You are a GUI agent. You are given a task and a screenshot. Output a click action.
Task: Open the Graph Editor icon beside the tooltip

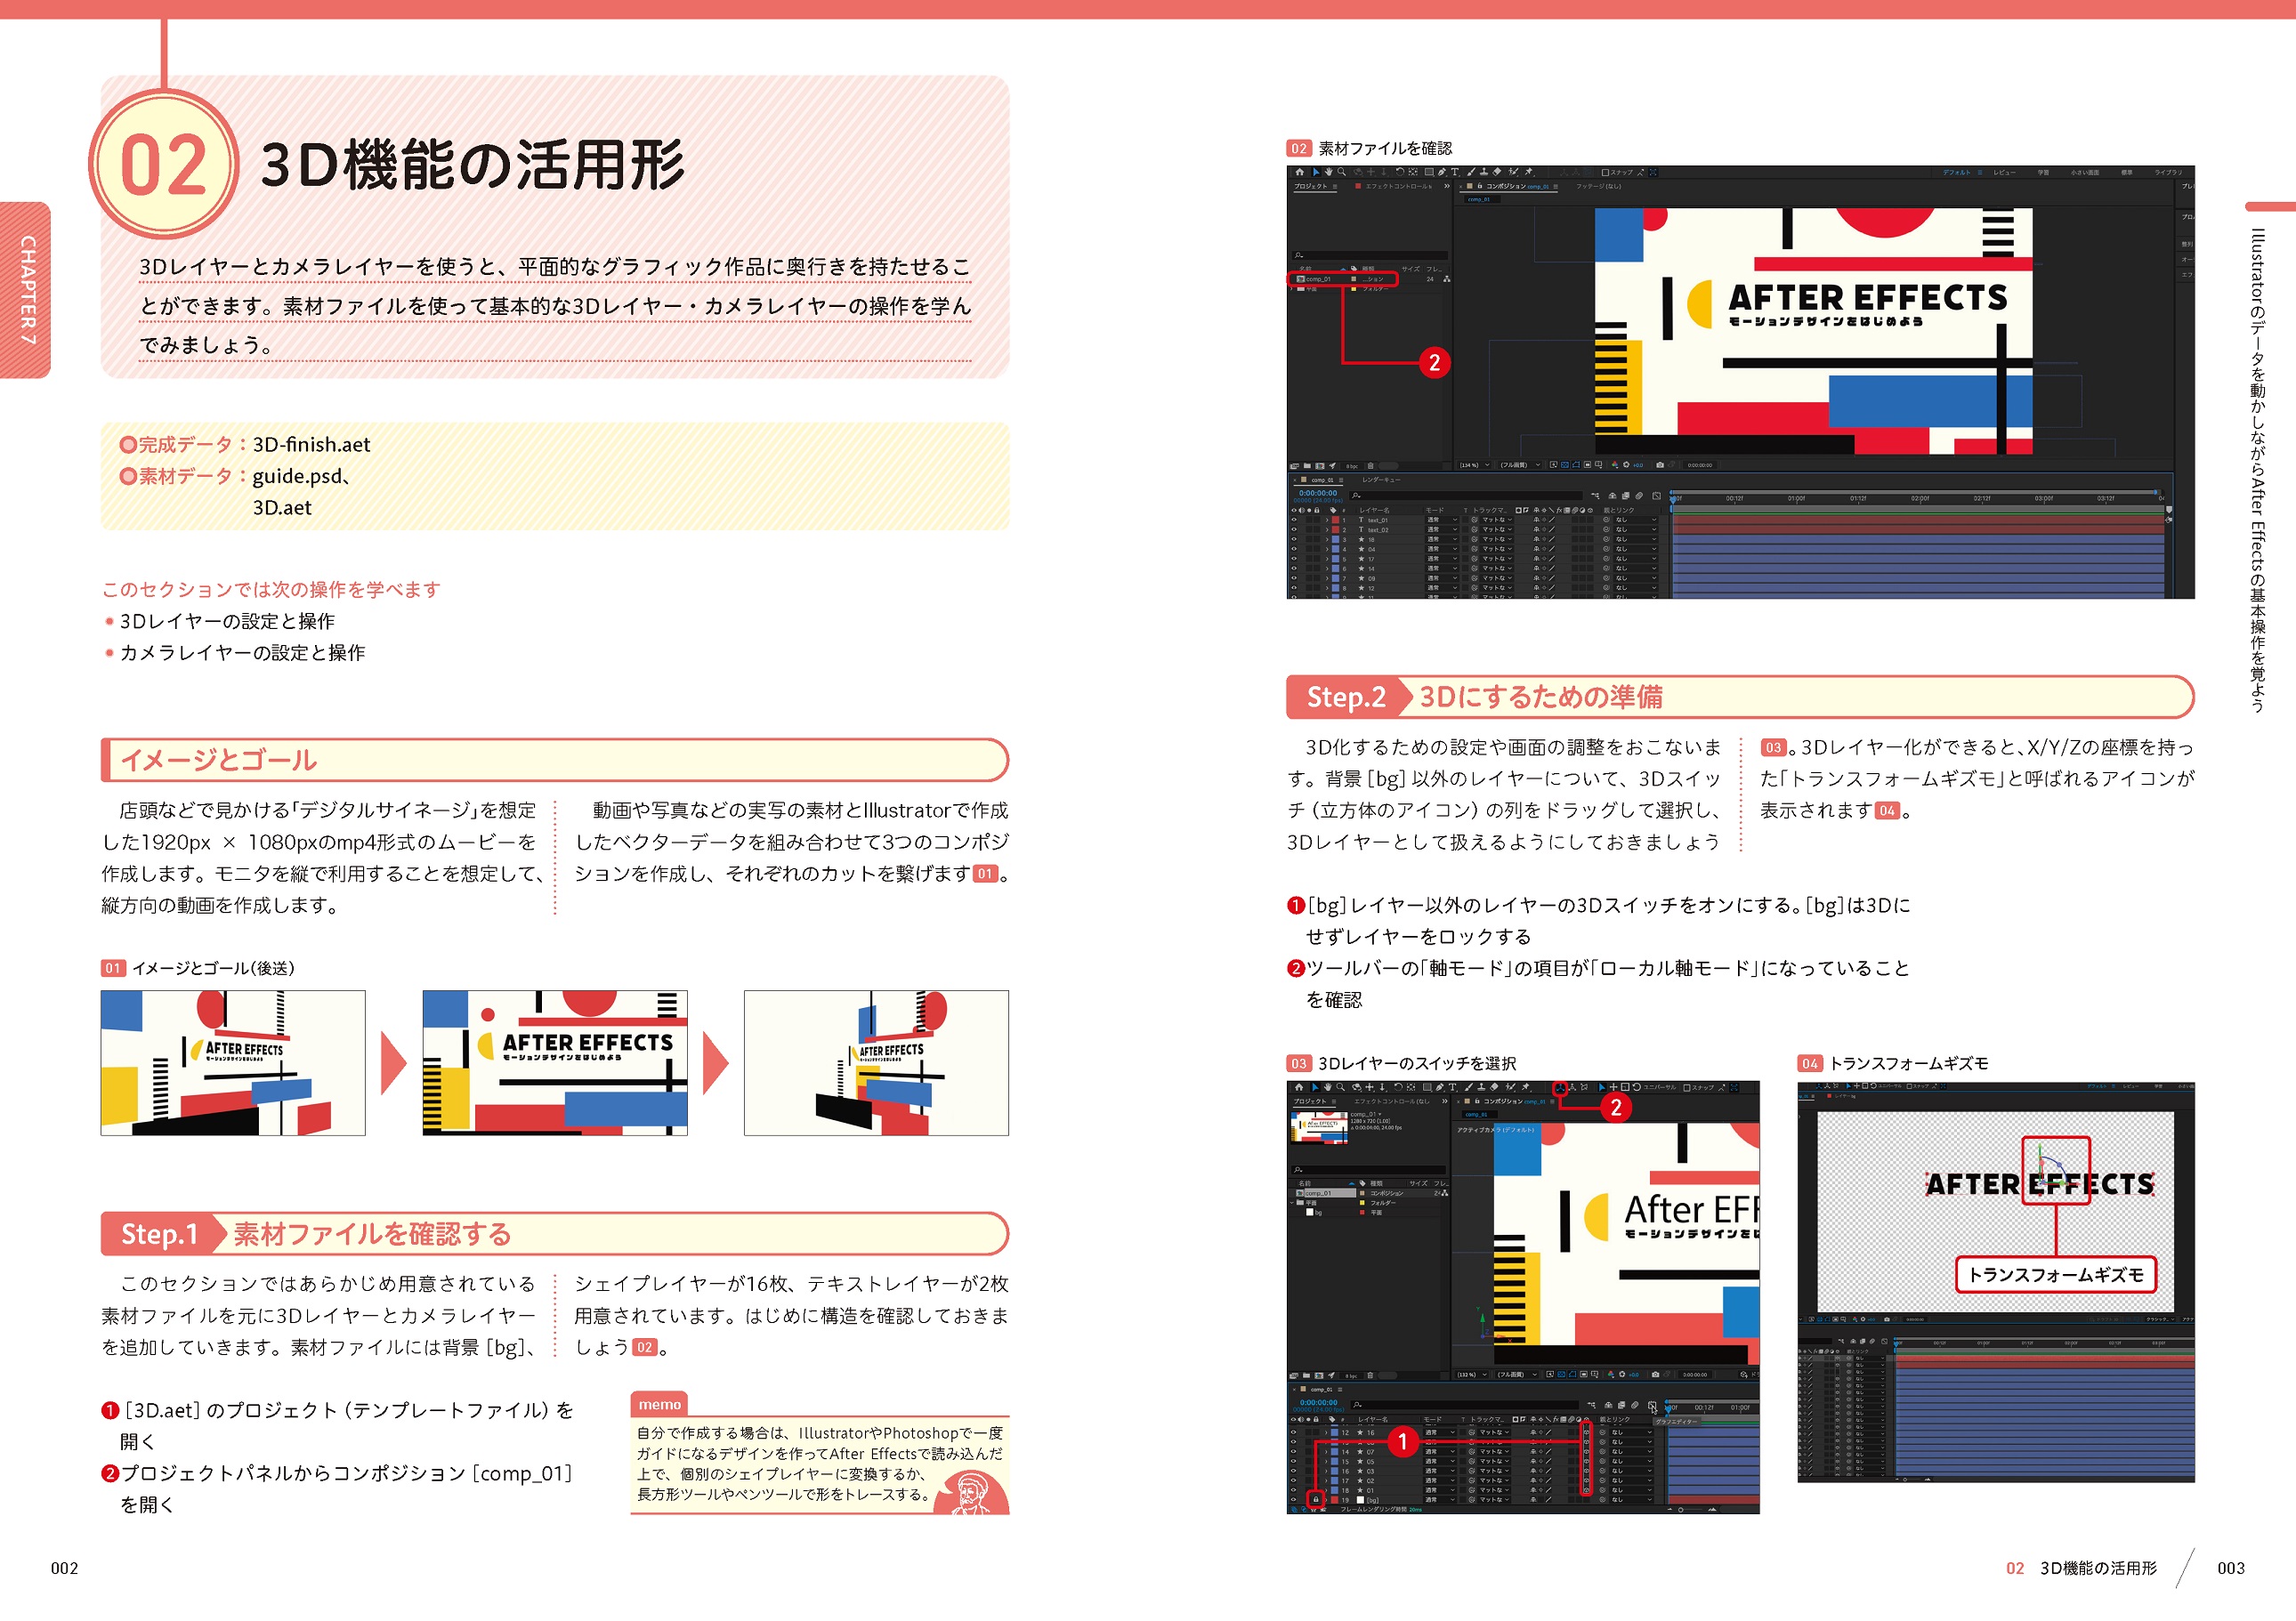coord(1652,1406)
